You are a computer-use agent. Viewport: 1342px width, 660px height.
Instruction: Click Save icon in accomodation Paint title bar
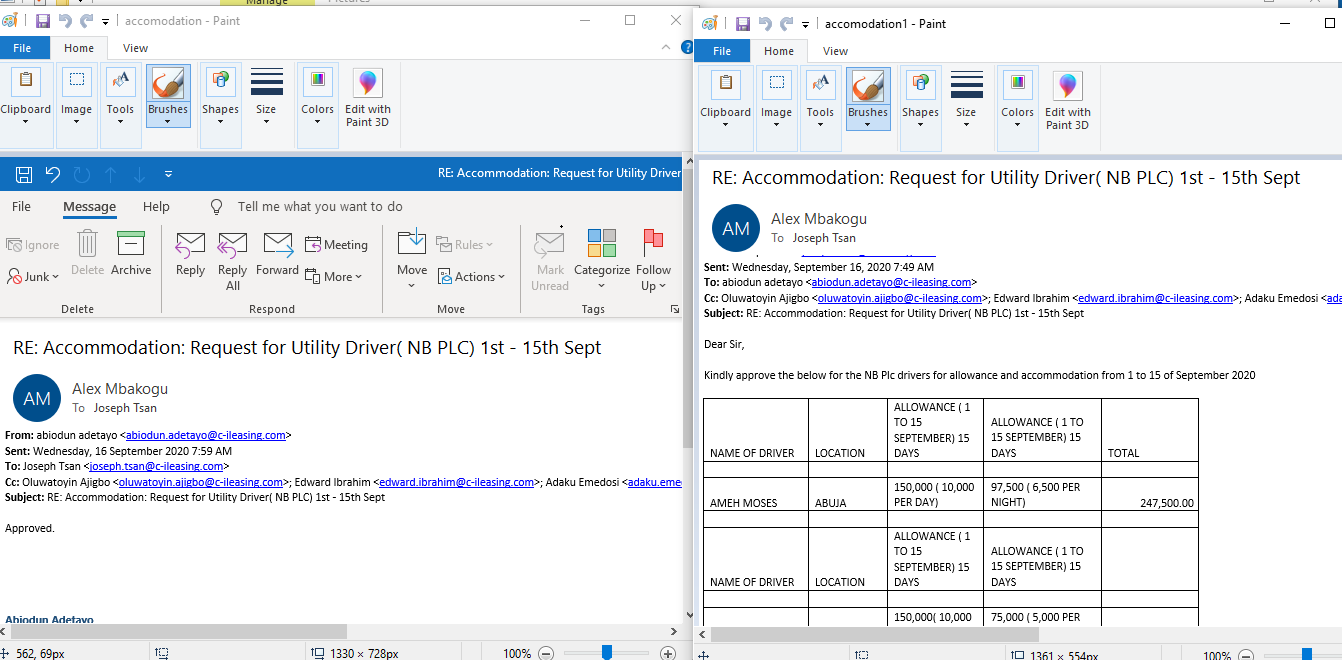coord(43,21)
